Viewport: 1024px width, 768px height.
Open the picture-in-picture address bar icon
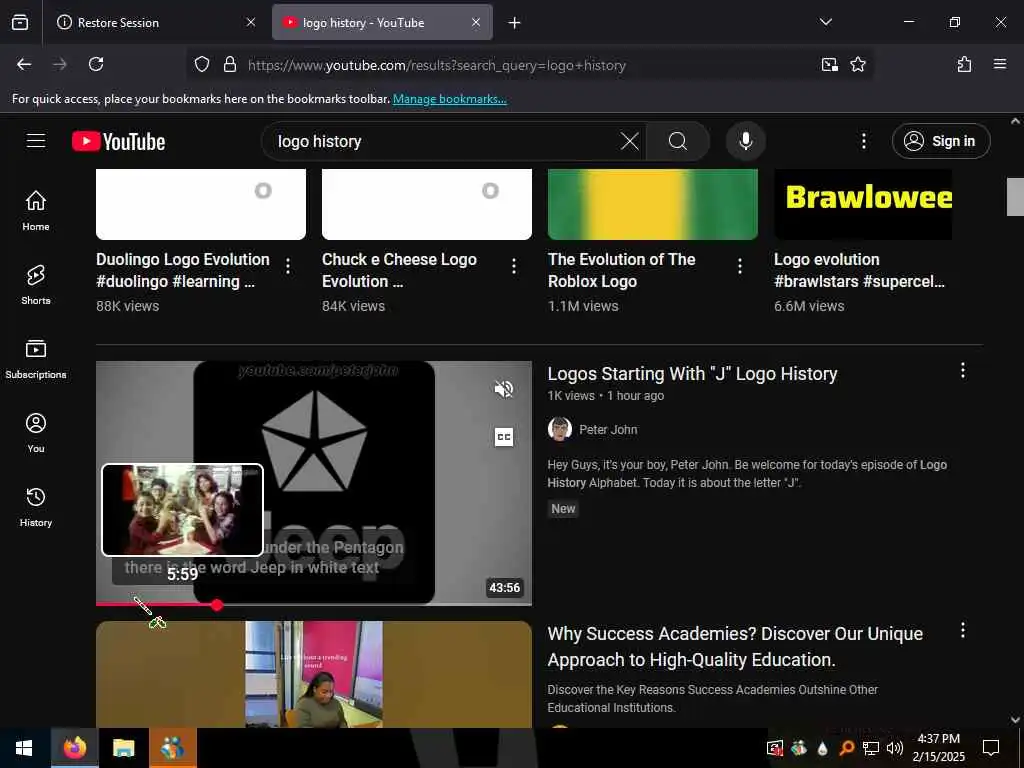pos(829,64)
